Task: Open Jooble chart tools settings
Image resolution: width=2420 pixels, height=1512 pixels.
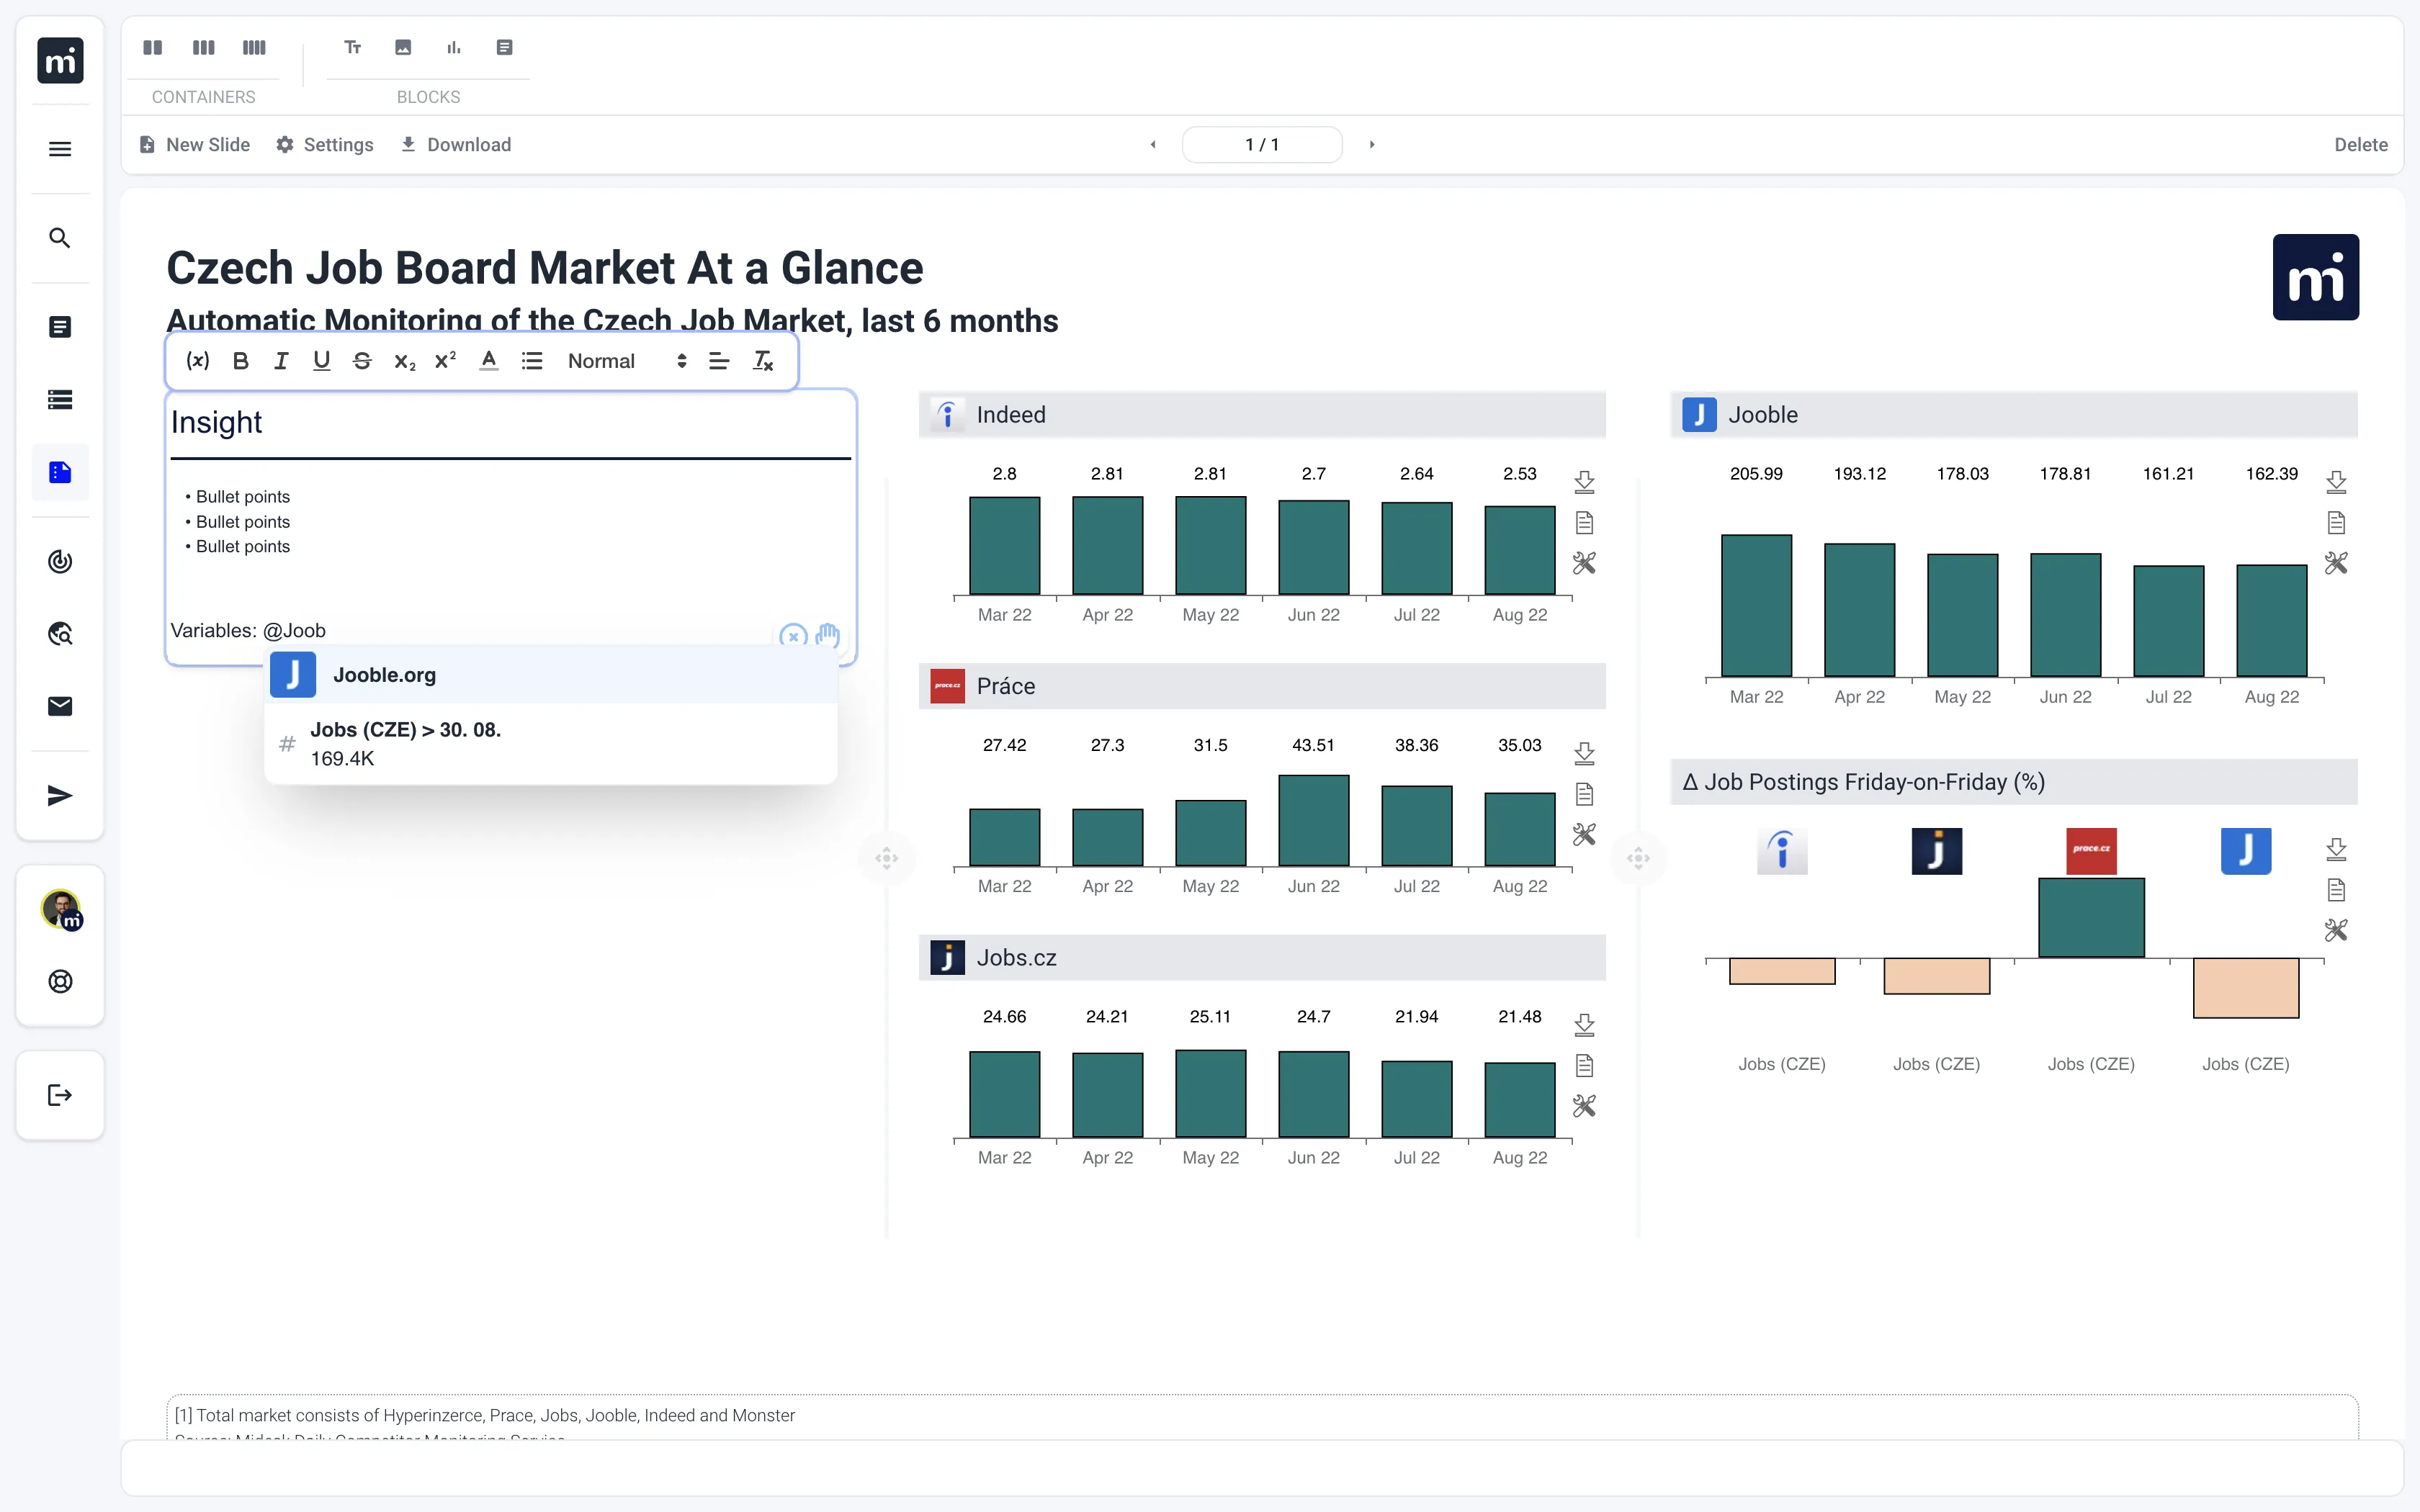Action: (x=2336, y=563)
